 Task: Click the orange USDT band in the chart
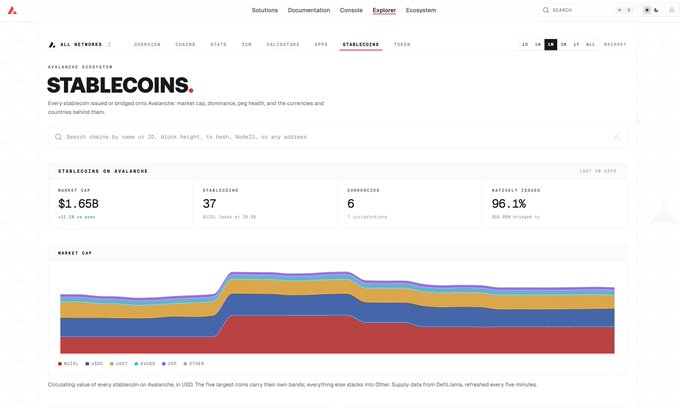[337, 289]
